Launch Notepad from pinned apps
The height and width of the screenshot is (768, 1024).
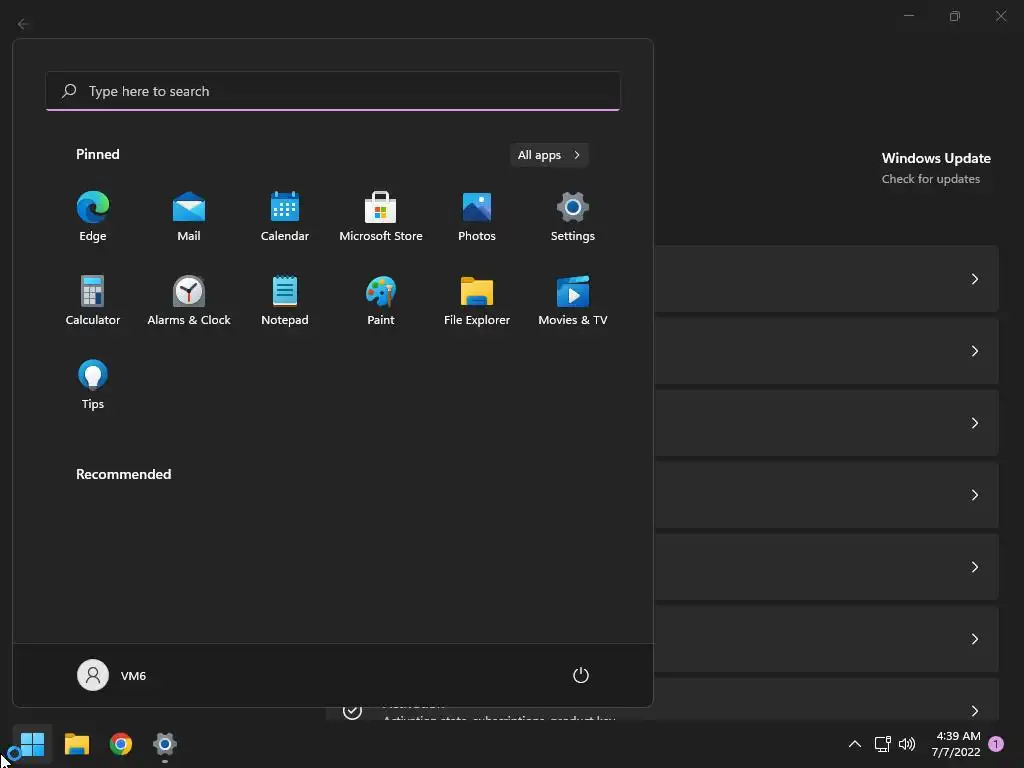(x=285, y=301)
